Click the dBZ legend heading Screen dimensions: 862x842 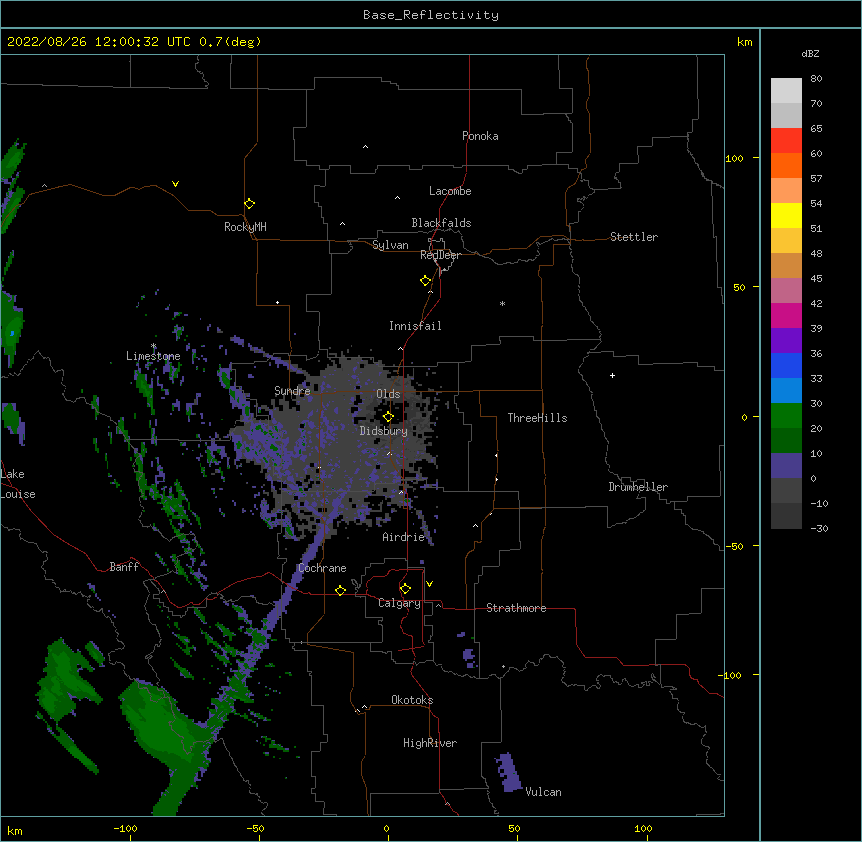coord(810,53)
